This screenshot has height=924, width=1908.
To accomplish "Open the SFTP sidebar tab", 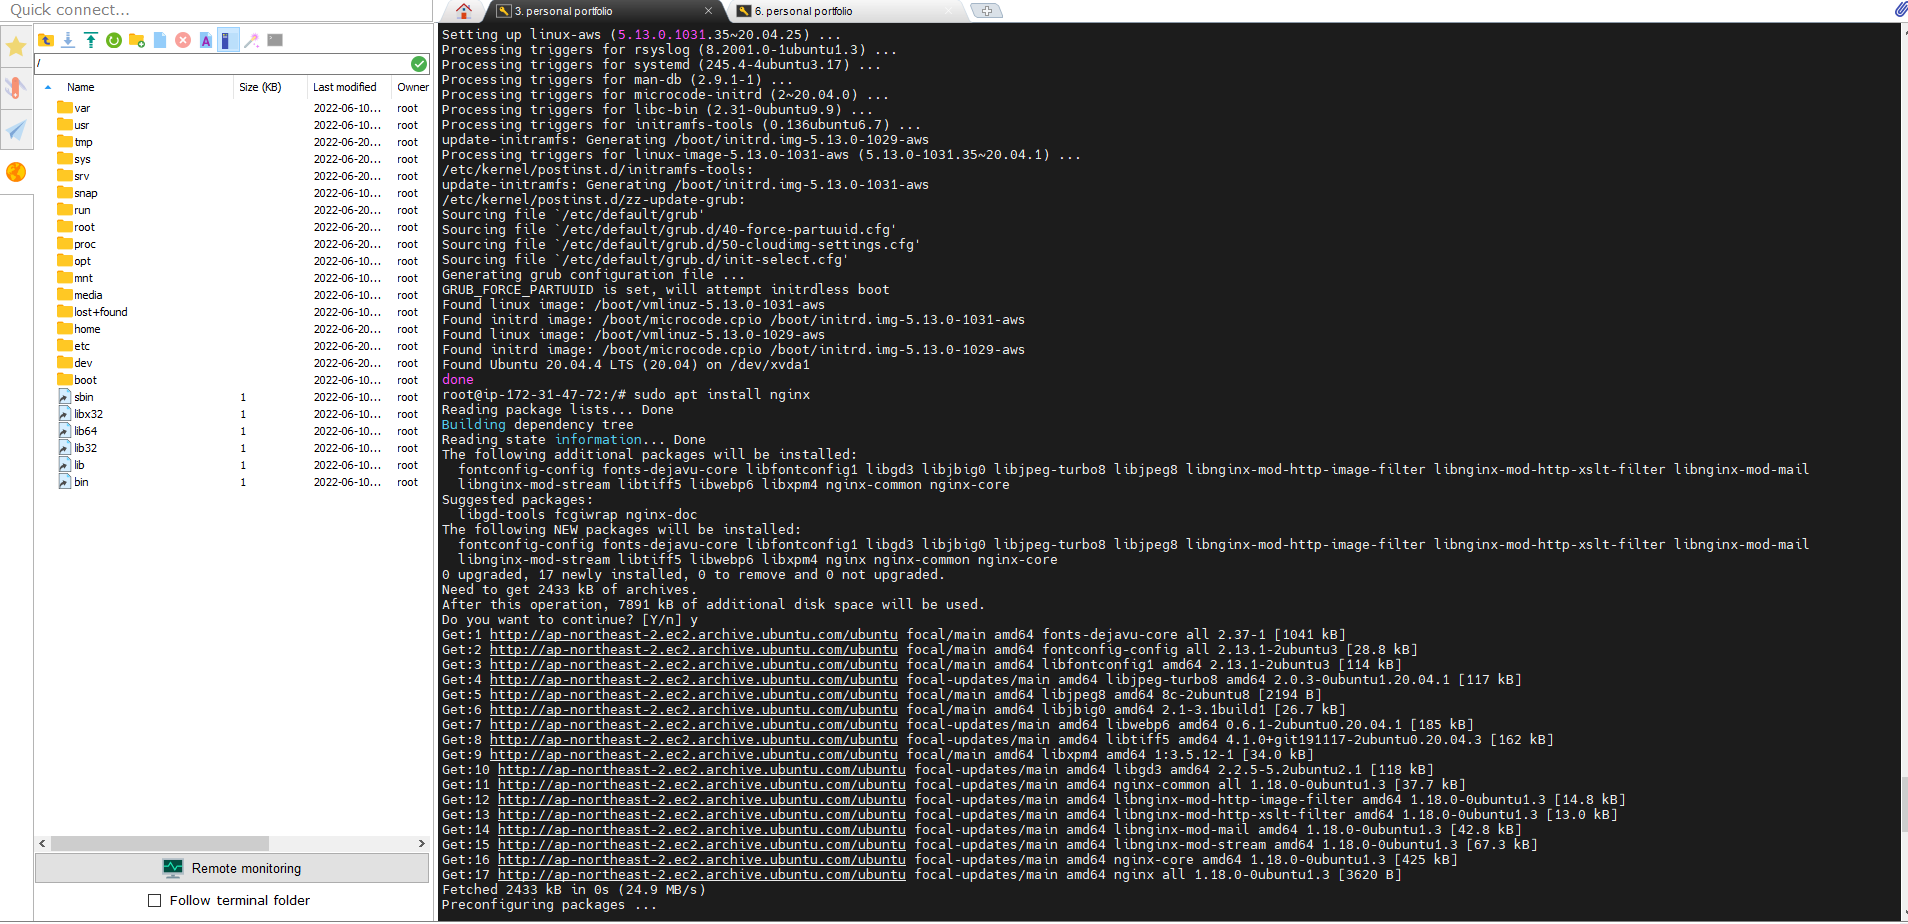I will [x=16, y=172].
